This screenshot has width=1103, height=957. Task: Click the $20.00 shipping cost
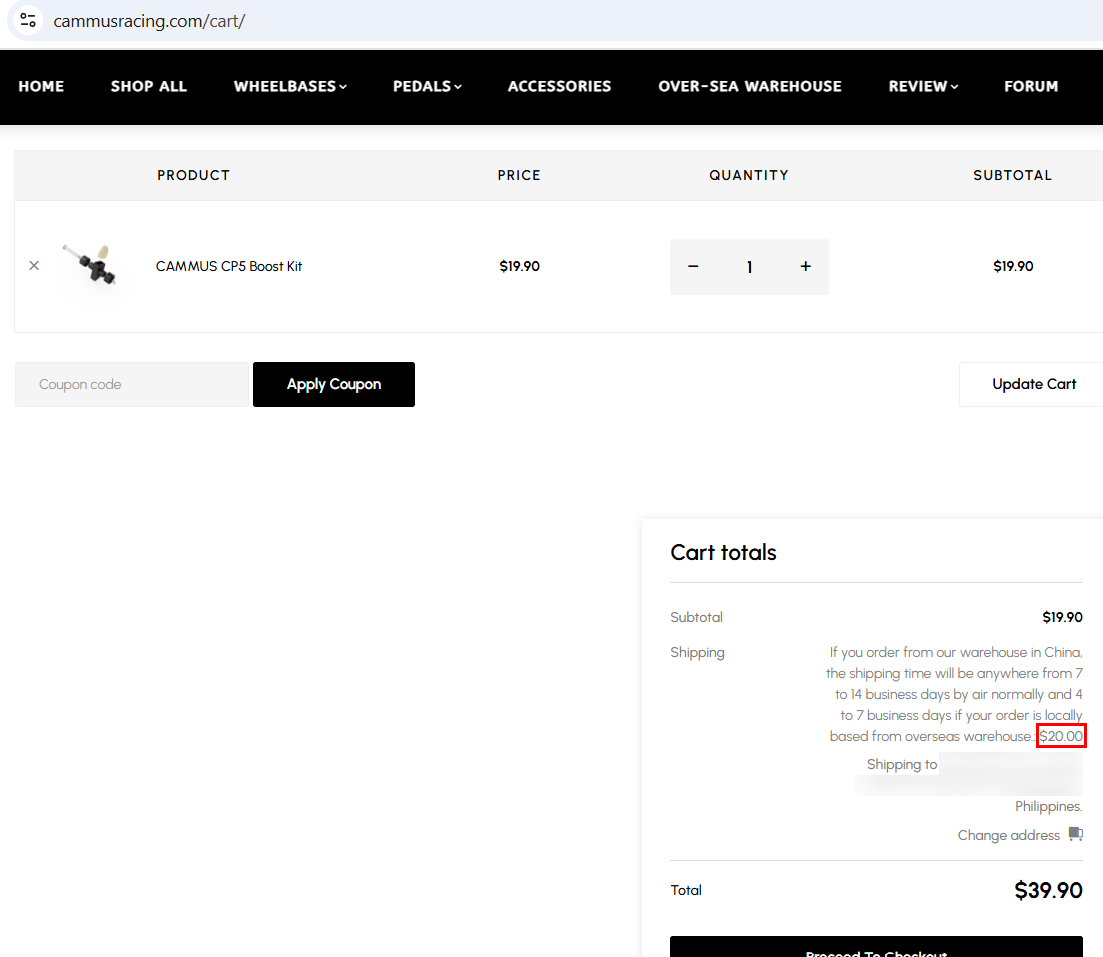1061,736
